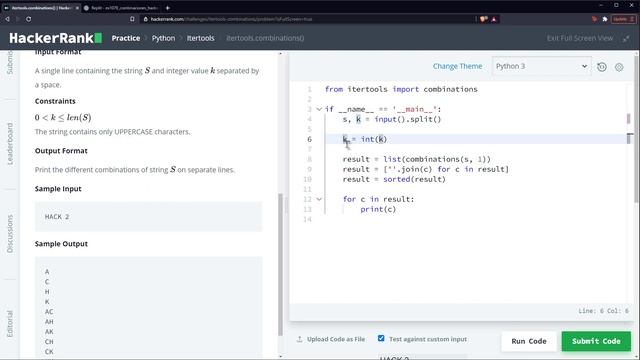The height and width of the screenshot is (360, 640).
Task: Open the Editorial side tab
Action: [x=10, y=324]
